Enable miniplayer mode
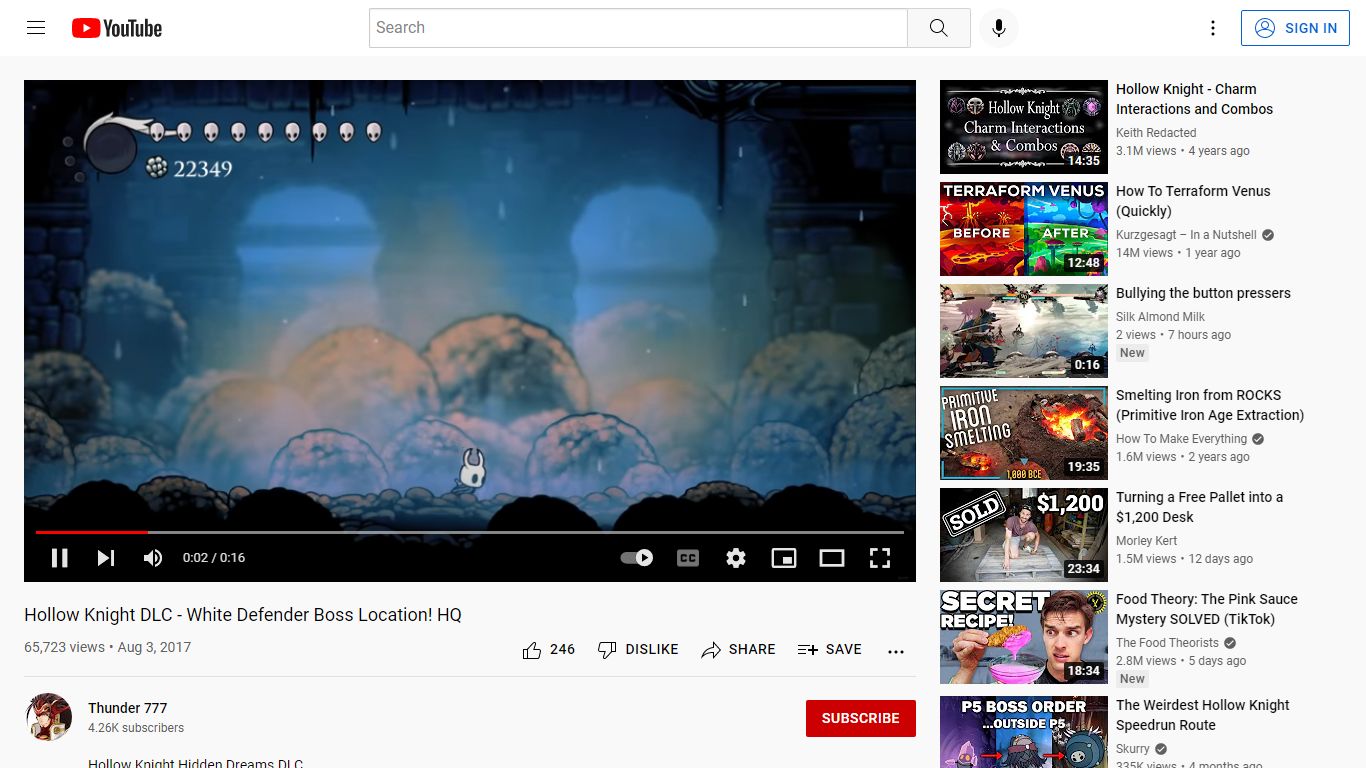1366x768 pixels. (x=784, y=558)
